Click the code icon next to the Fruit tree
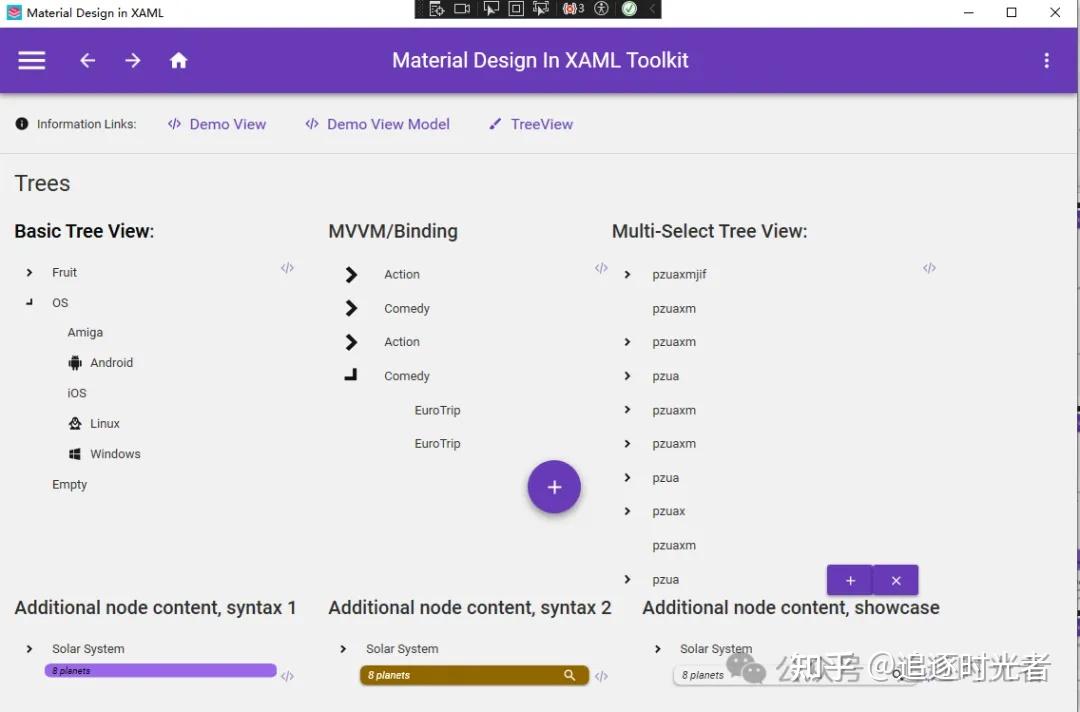Image resolution: width=1080 pixels, height=712 pixels. (287, 268)
